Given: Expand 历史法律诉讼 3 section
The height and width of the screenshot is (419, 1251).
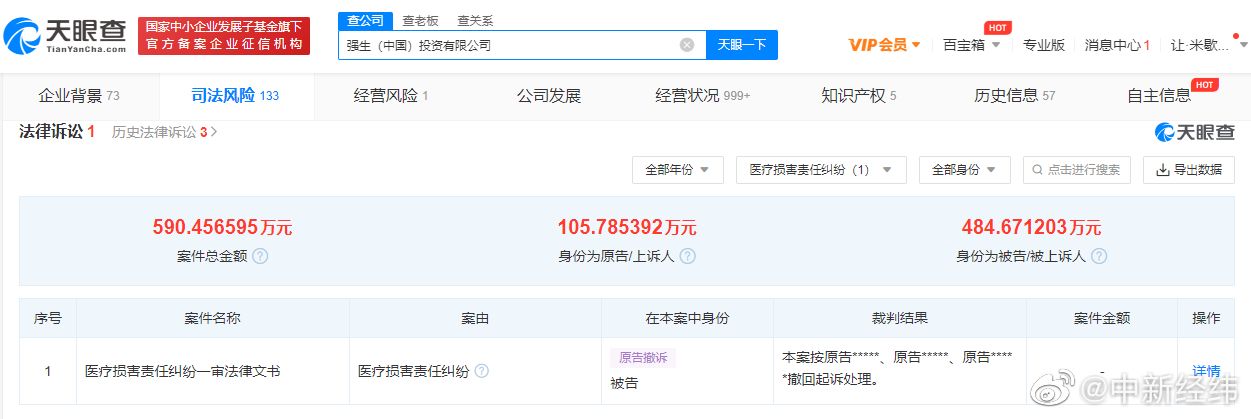Looking at the screenshot, I should click(165, 132).
